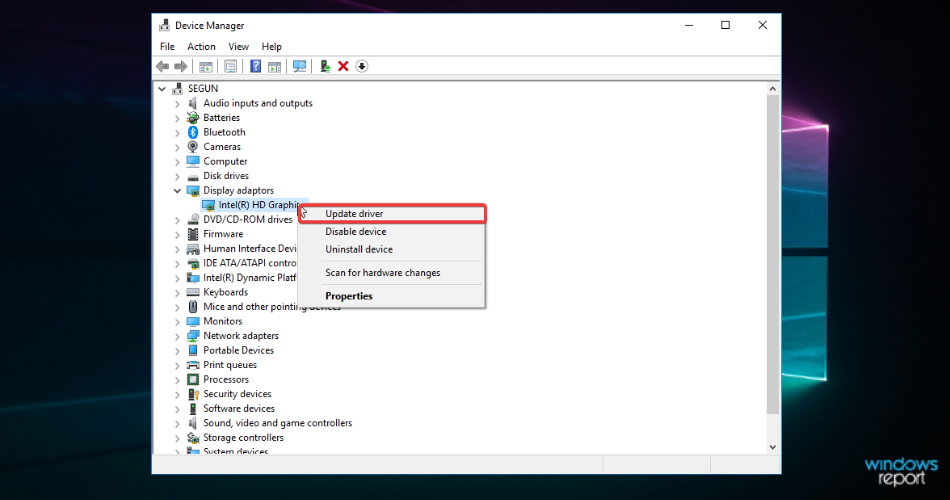Click the red X uninstall toolbar icon
Viewport: 950px width, 500px height.
[343, 66]
